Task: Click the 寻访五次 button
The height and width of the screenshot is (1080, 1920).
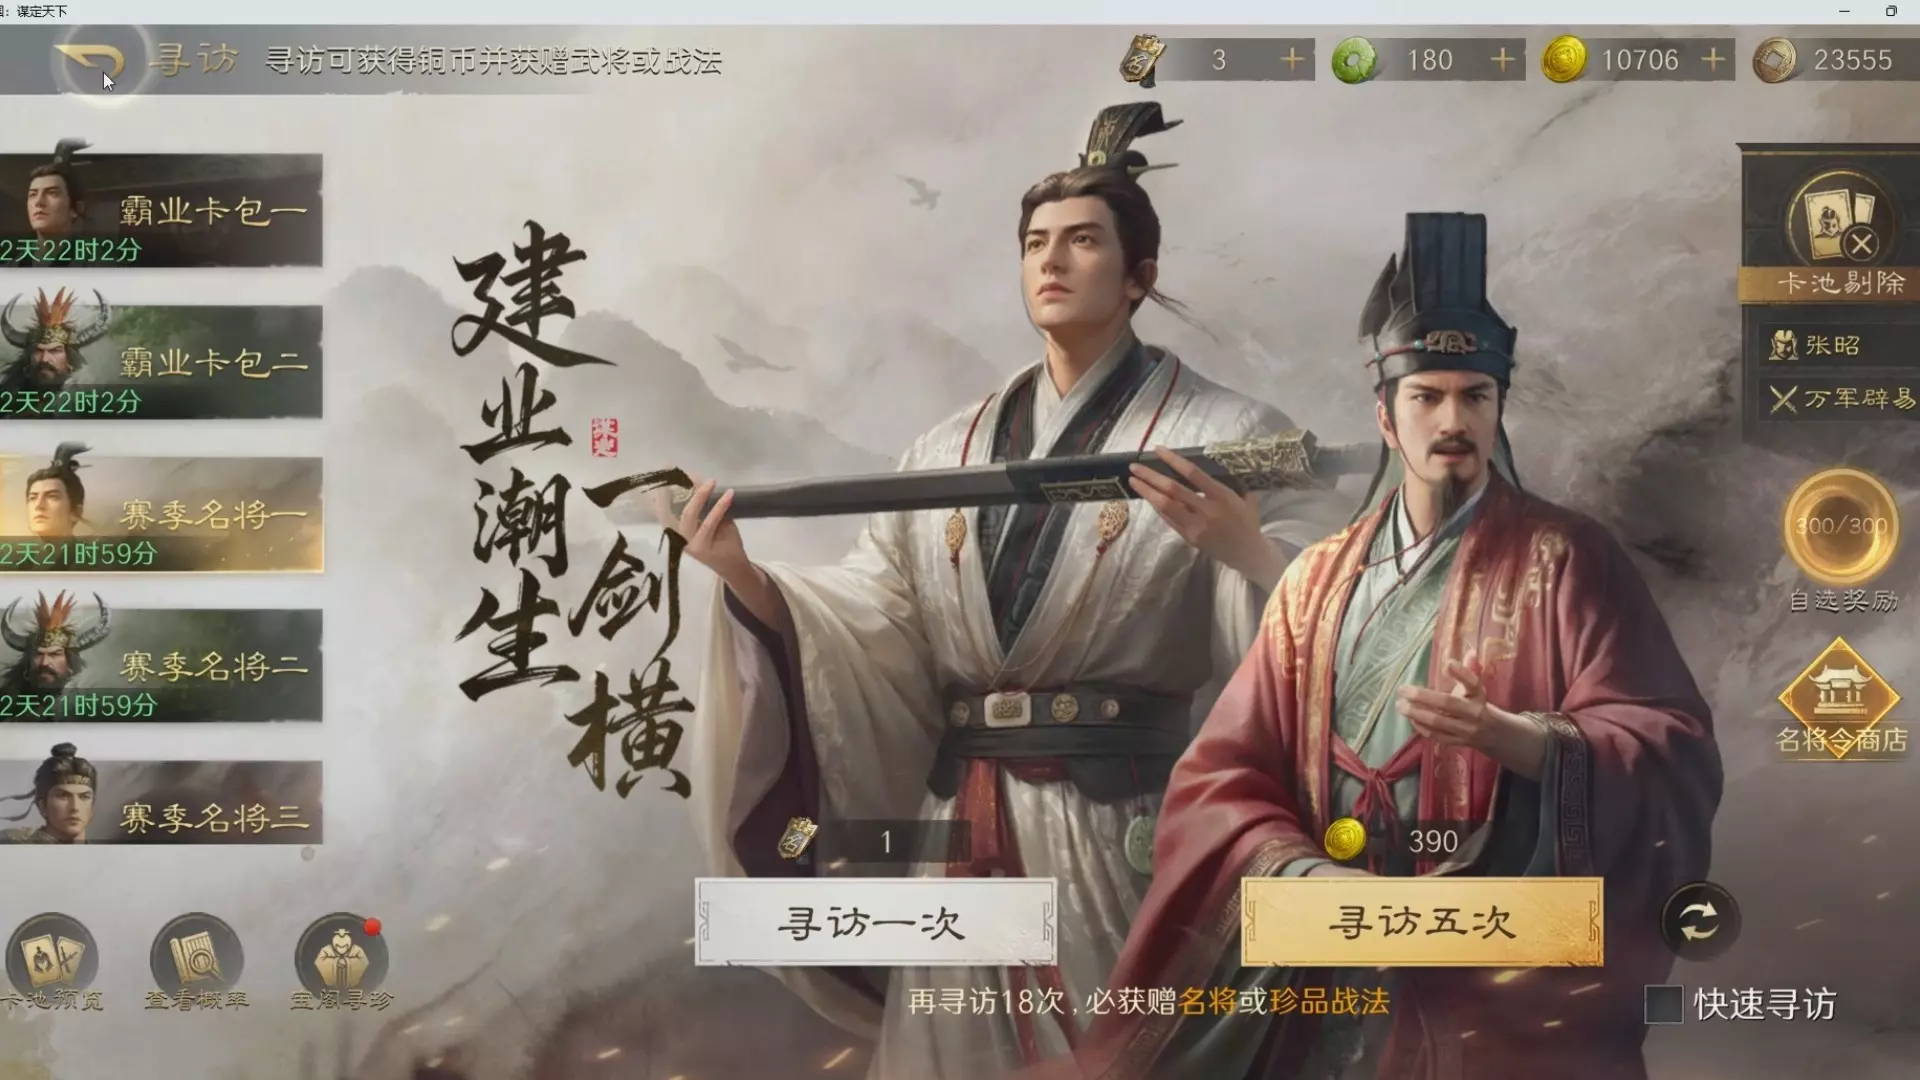Action: point(1422,922)
